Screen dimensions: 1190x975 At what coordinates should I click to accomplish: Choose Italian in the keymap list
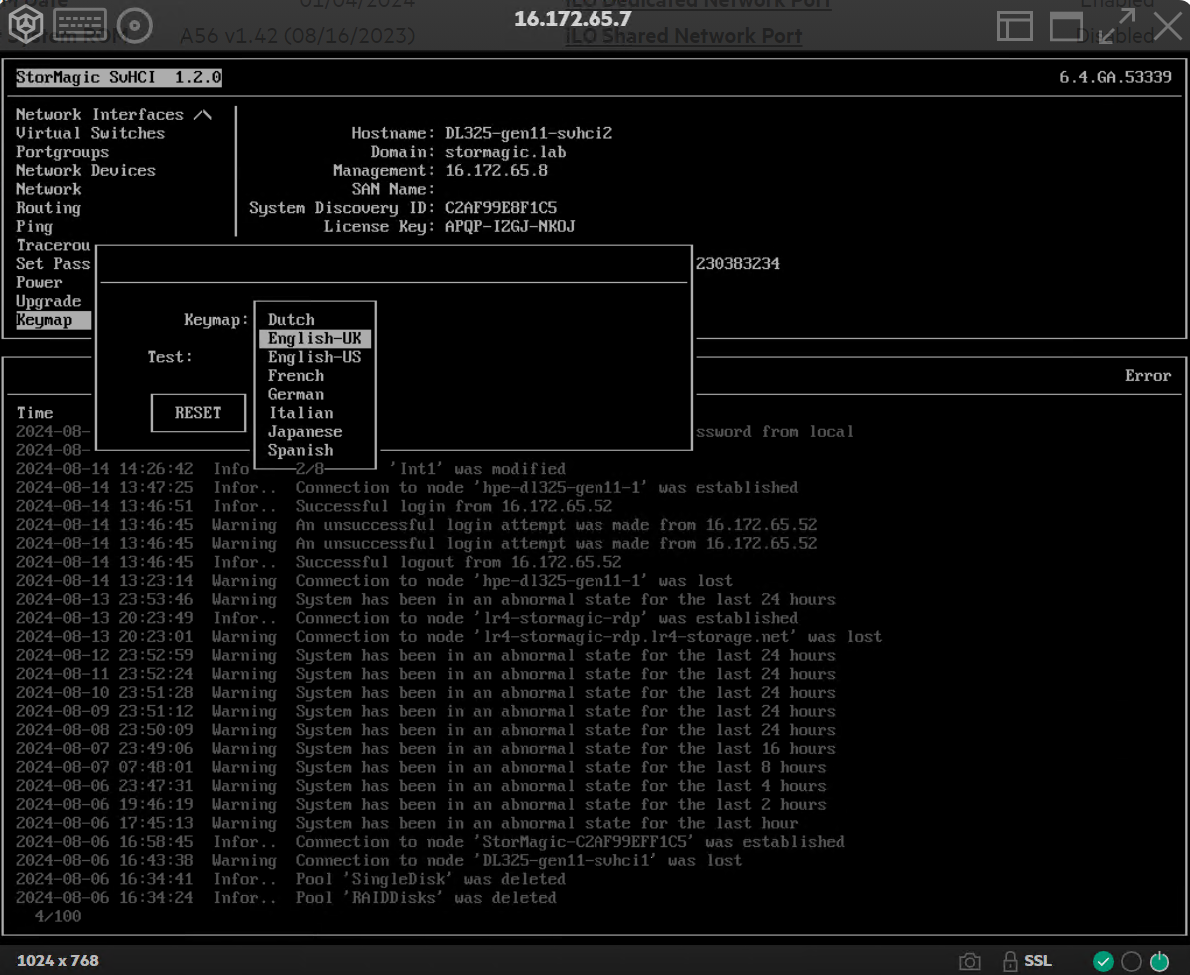[301, 413]
